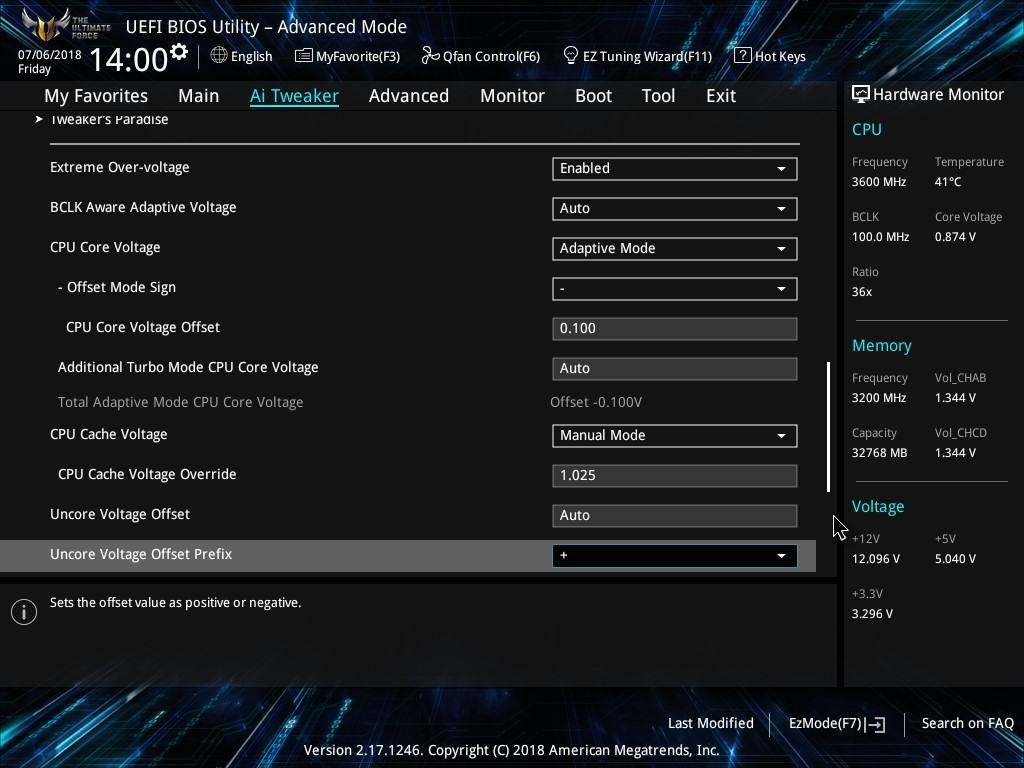Click the CPU frequency 3600 MHz value

click(878, 182)
